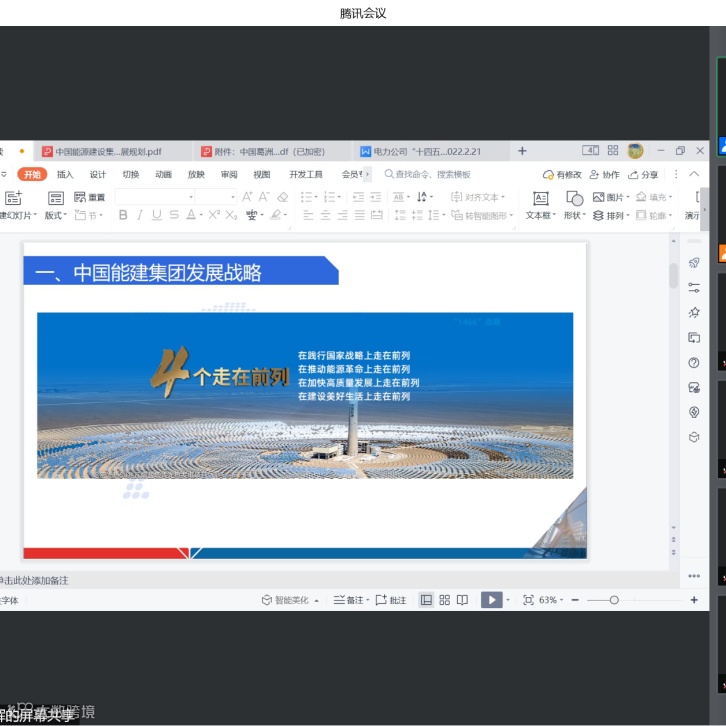
Task: Expand the slideshow play options arrow
Action: [x=508, y=600]
